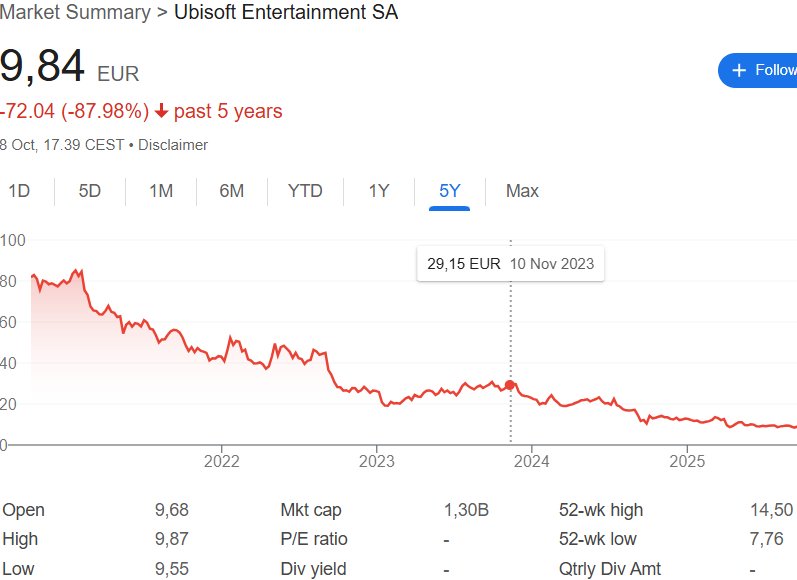Open the Disclaimer link
Screen dimensions: 797x580
[173, 145]
